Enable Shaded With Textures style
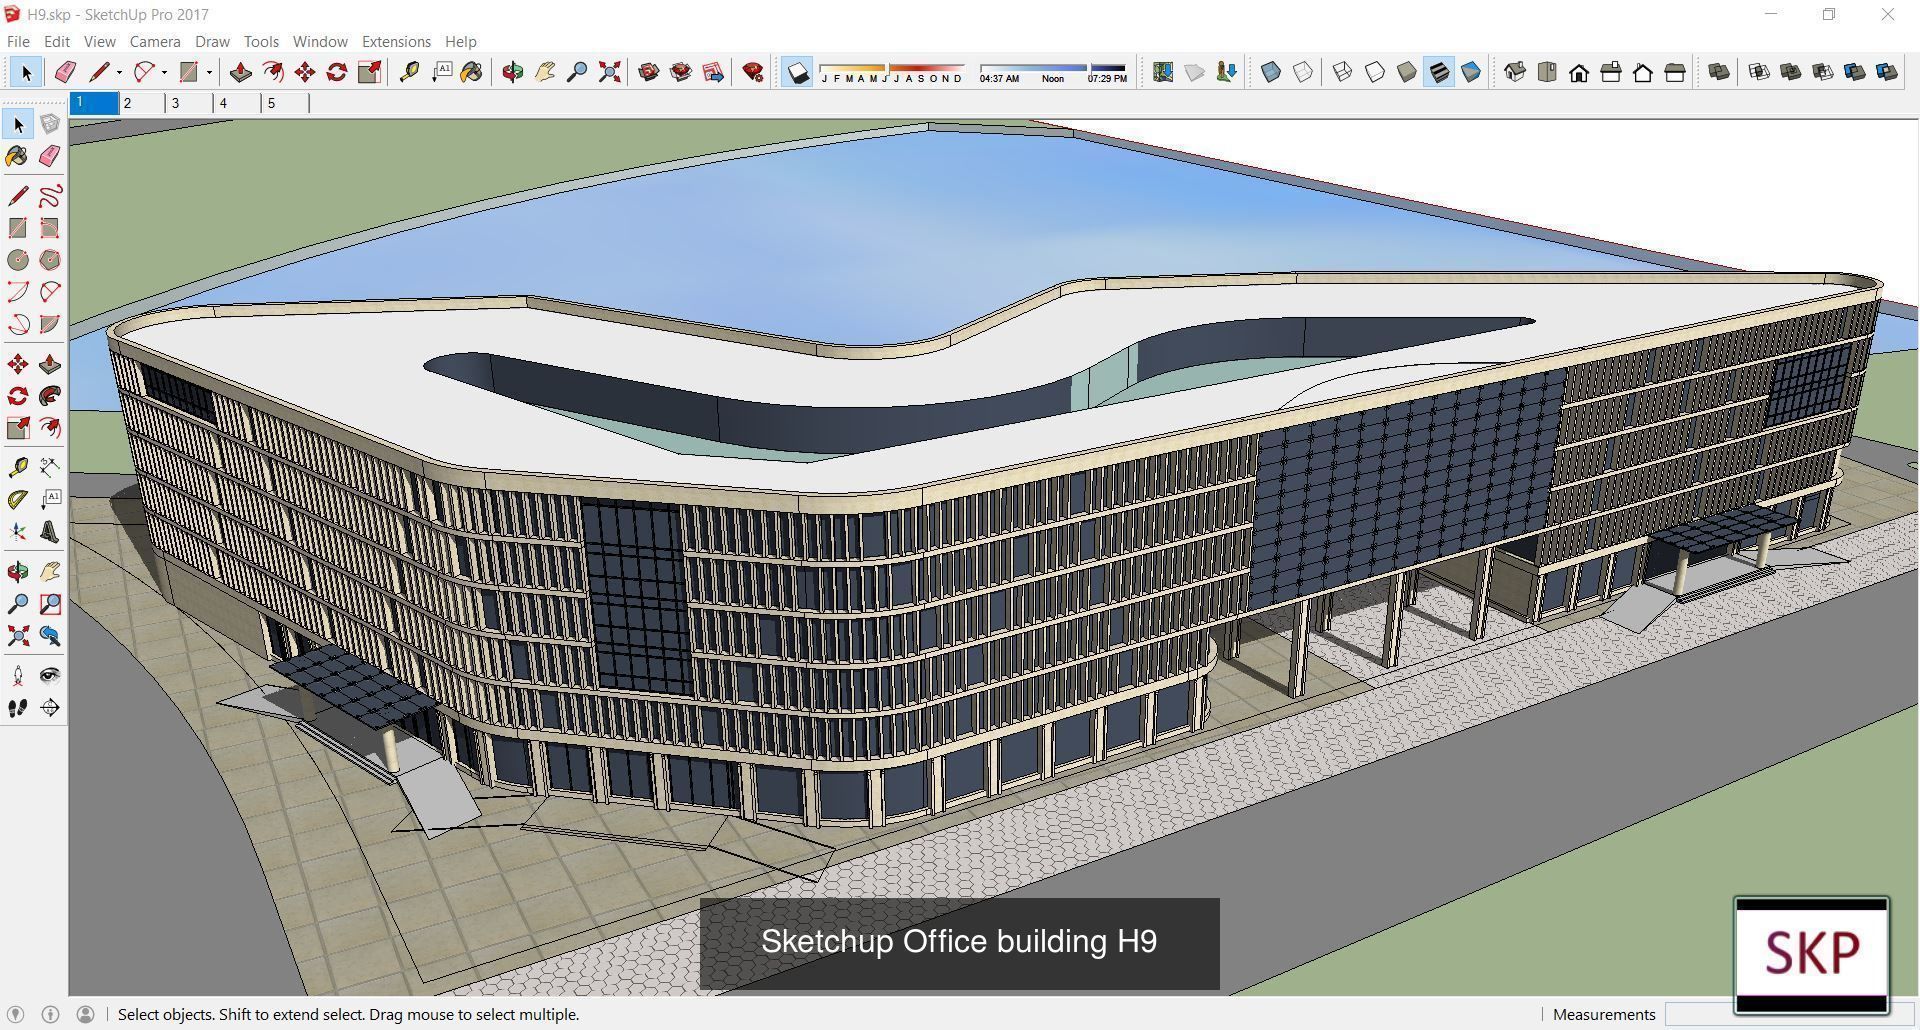The height and width of the screenshot is (1030, 1920). coord(1439,72)
